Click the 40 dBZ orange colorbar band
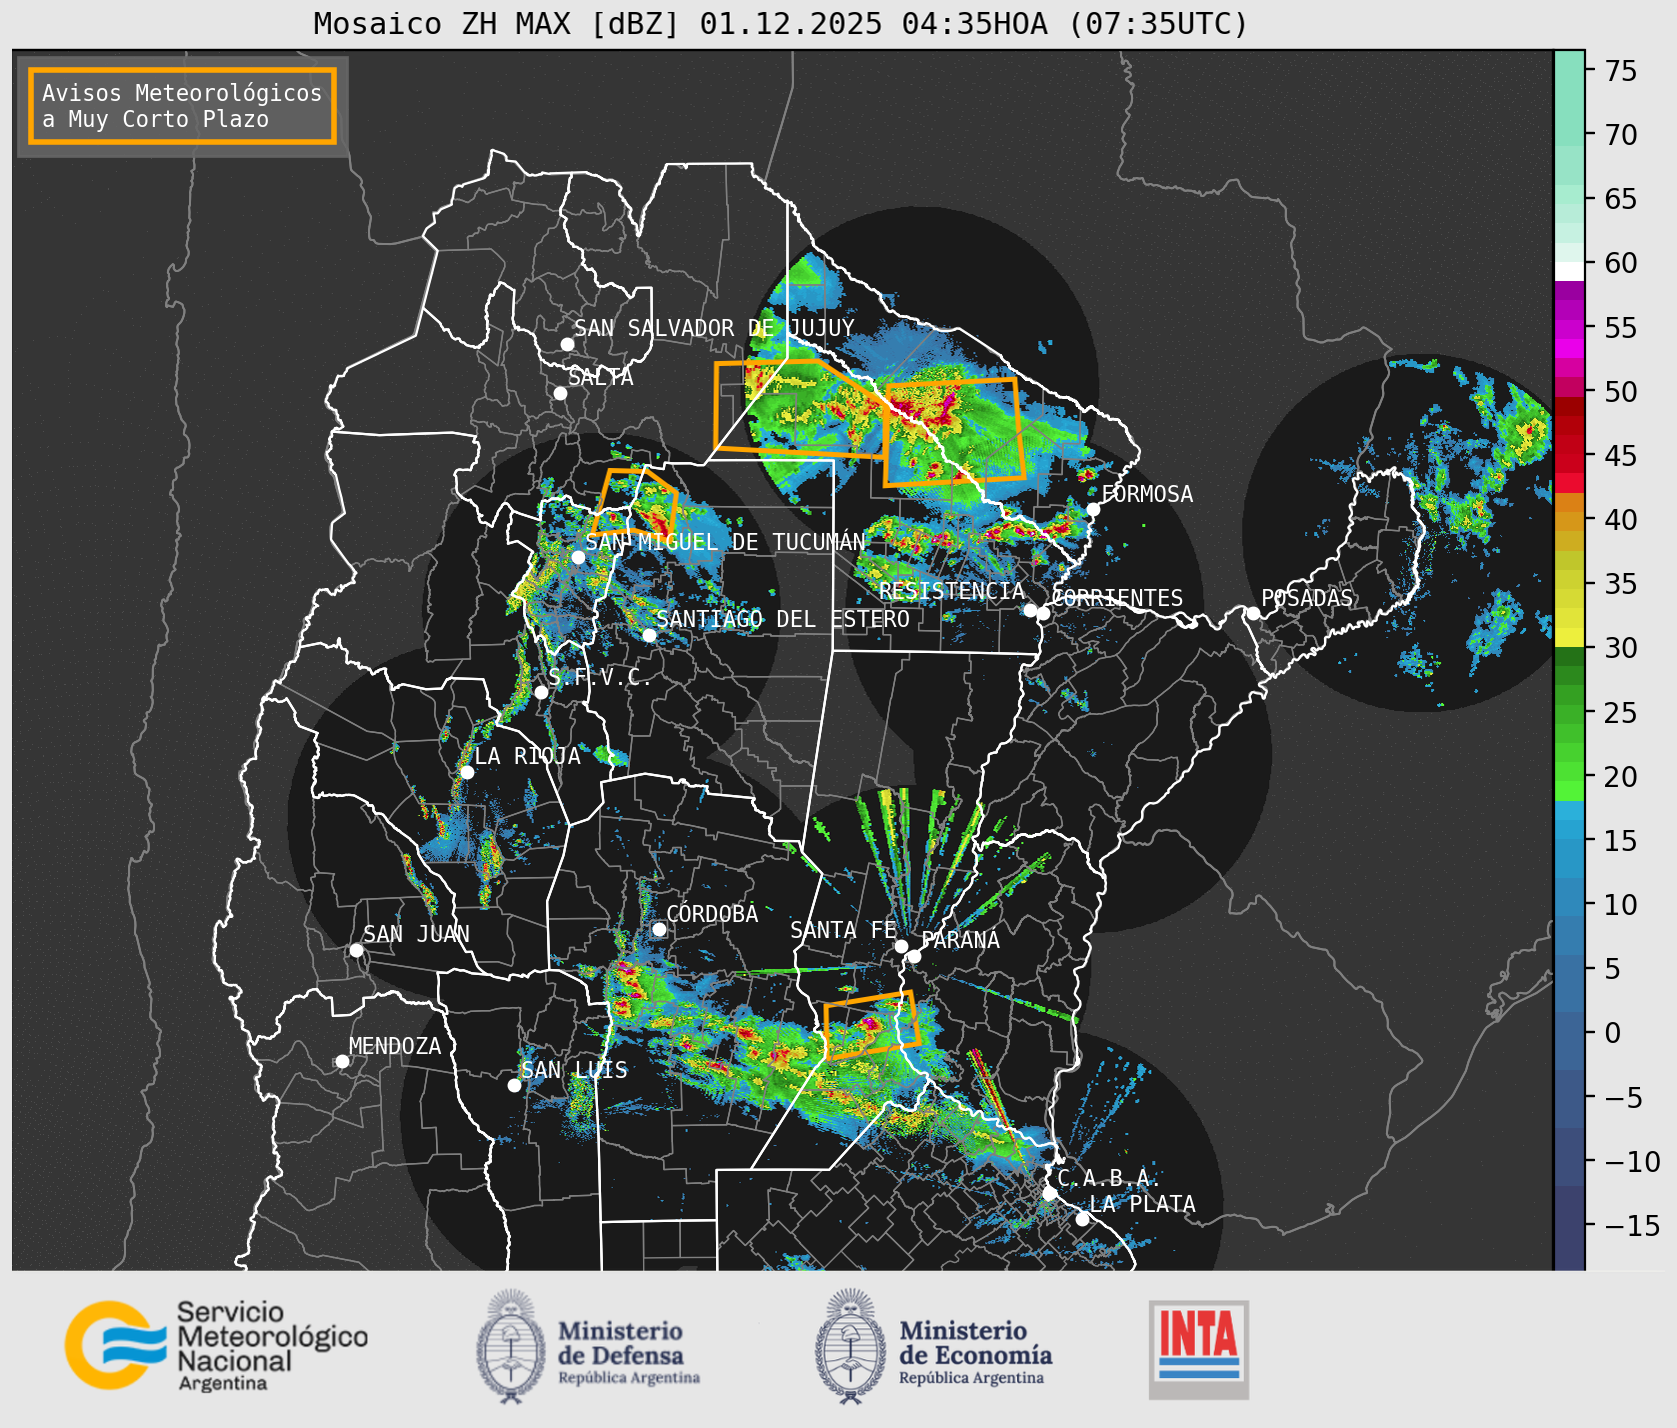The image size is (1677, 1428). (x=1569, y=521)
